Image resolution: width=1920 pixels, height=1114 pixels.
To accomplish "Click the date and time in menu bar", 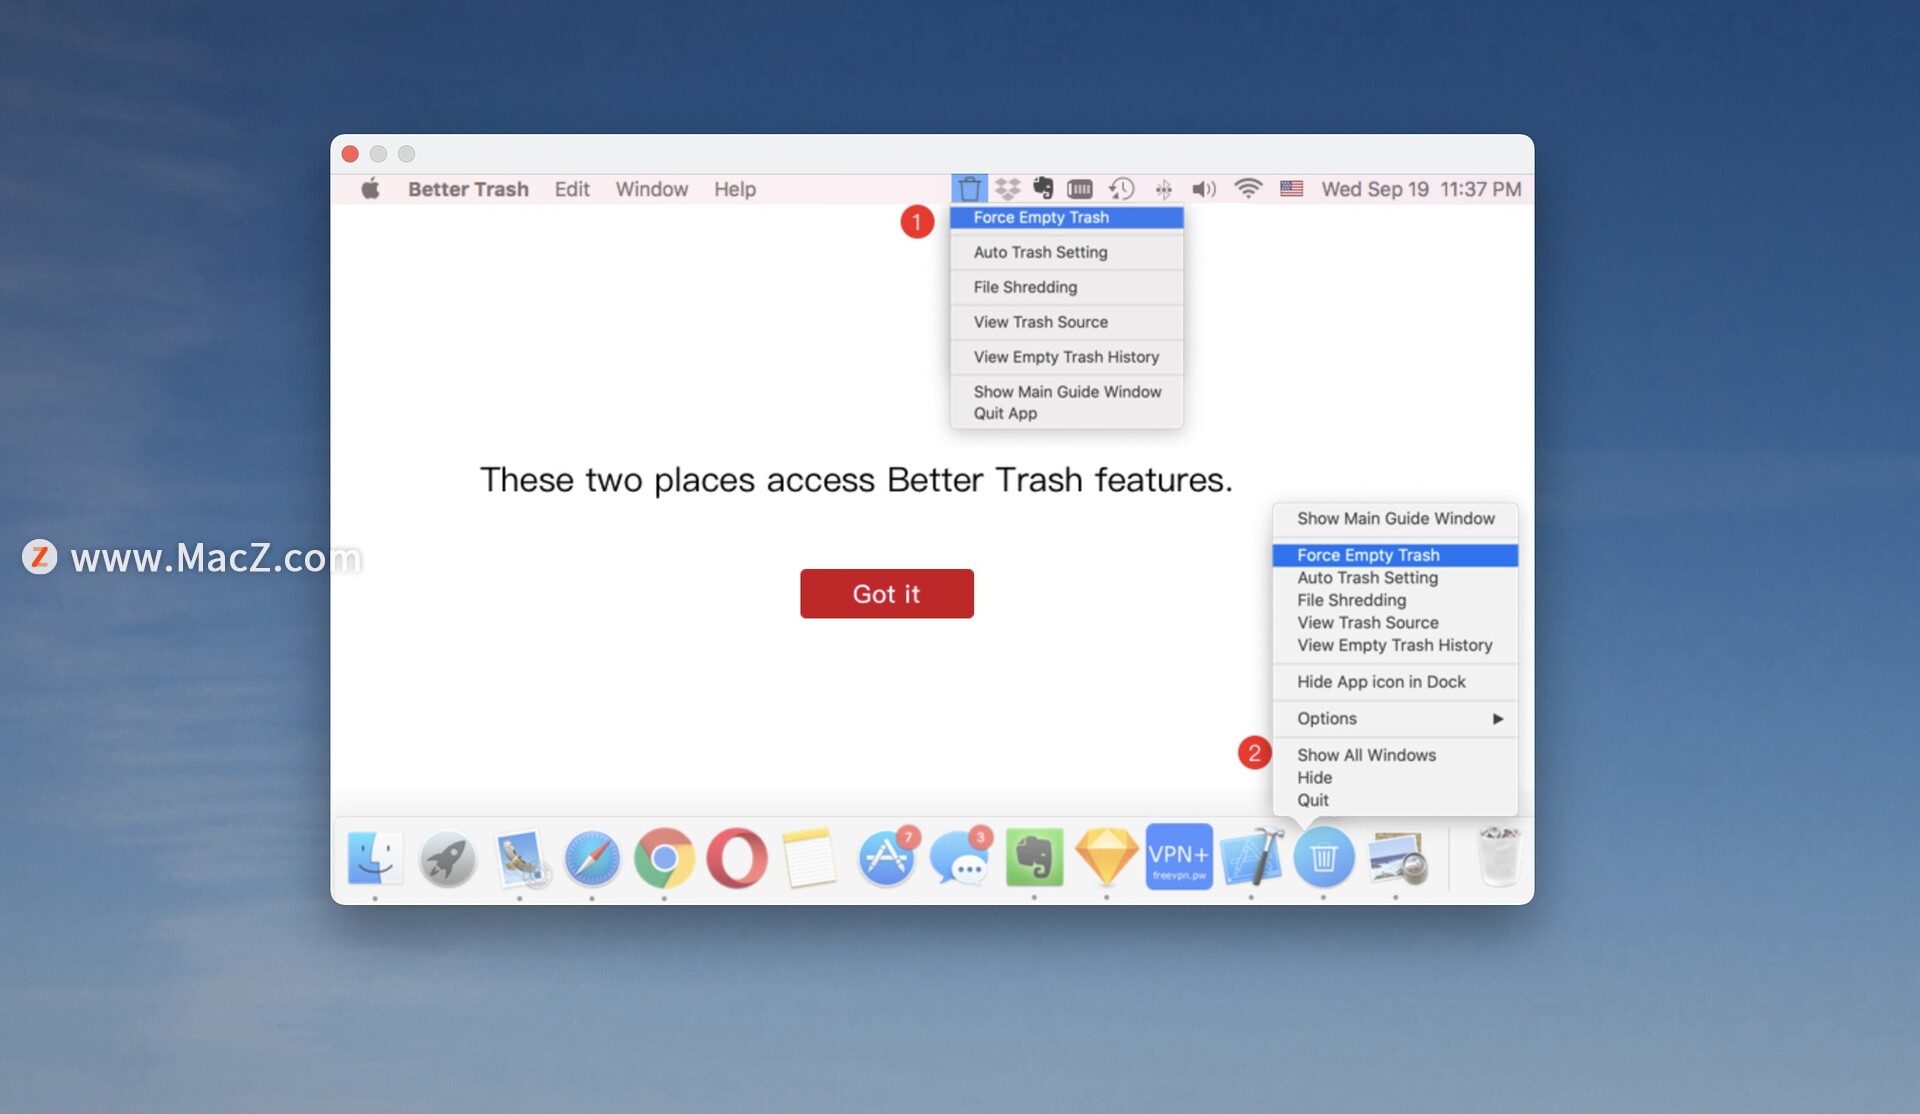I will point(1421,189).
